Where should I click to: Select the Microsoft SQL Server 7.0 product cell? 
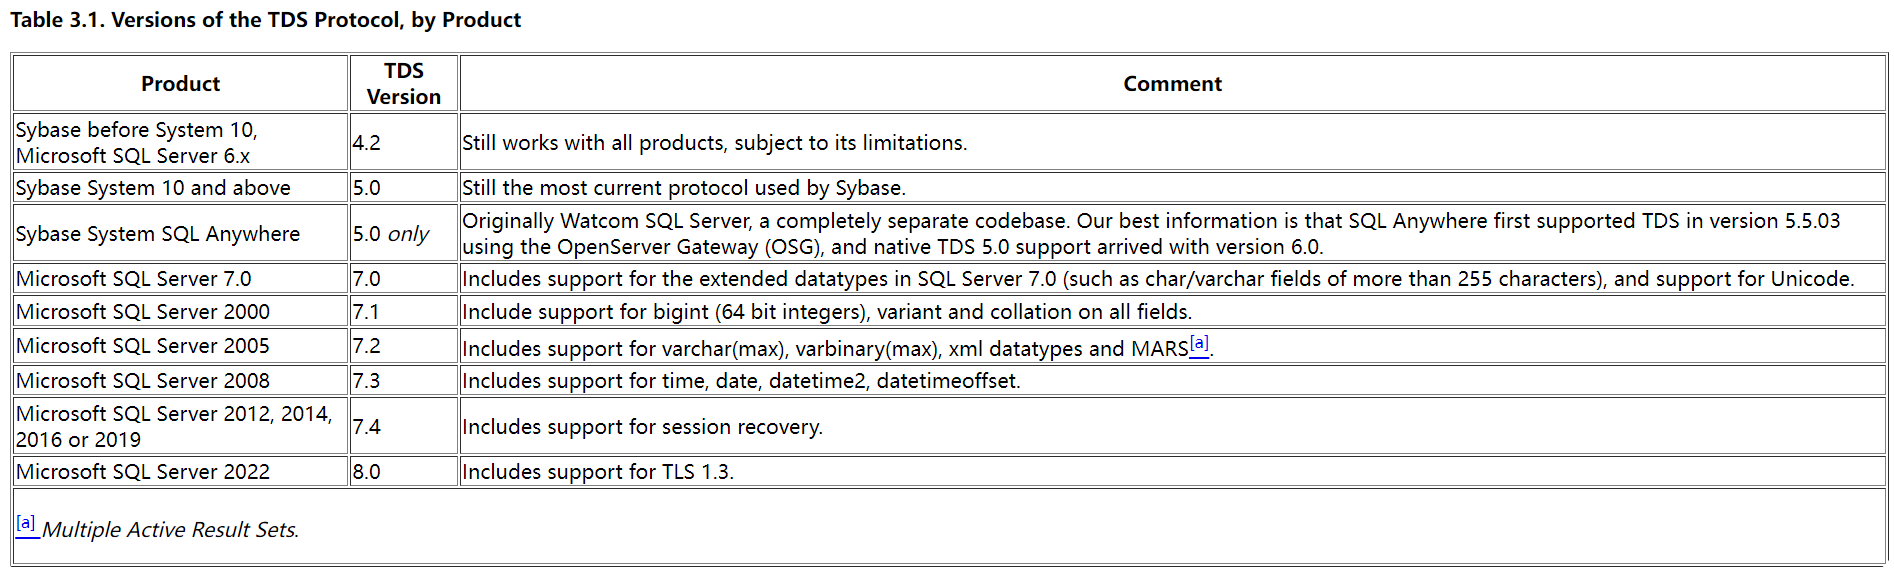point(180,279)
